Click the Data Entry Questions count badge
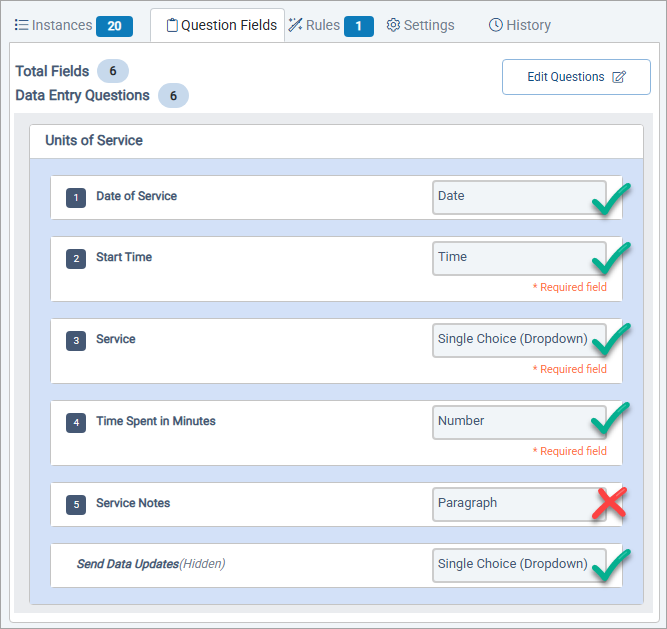The height and width of the screenshot is (629, 667). click(x=173, y=96)
